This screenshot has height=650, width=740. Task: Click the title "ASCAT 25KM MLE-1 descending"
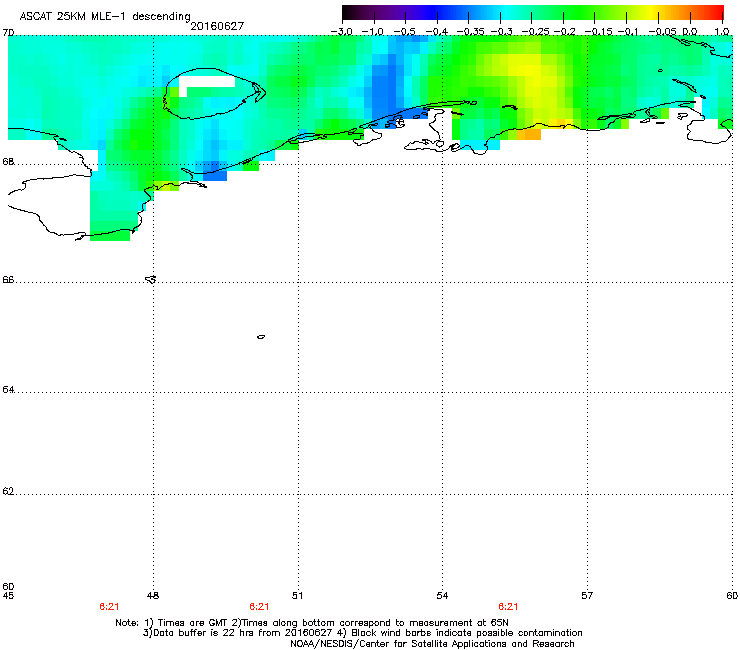tap(105, 16)
